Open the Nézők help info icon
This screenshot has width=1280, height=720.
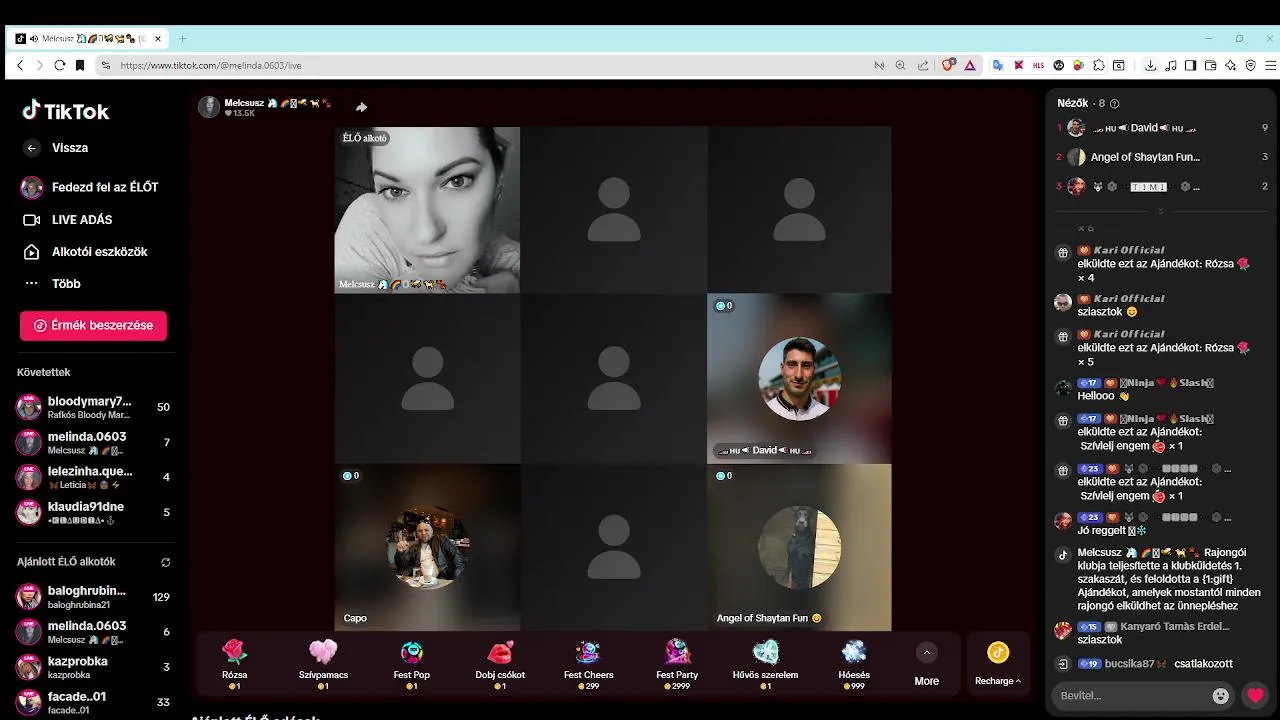(1115, 103)
